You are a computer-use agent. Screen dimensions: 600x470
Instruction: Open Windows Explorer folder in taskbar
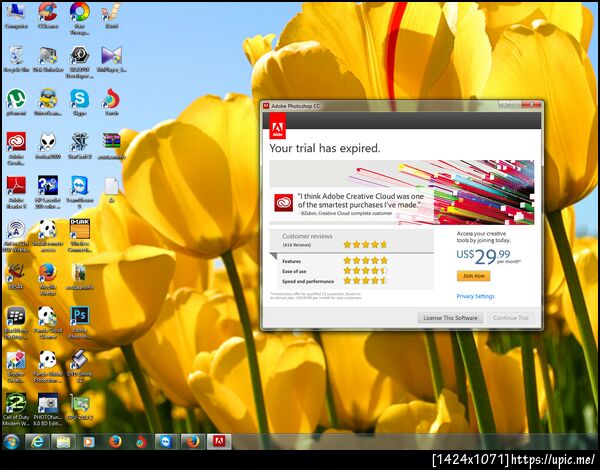[x=63, y=442]
